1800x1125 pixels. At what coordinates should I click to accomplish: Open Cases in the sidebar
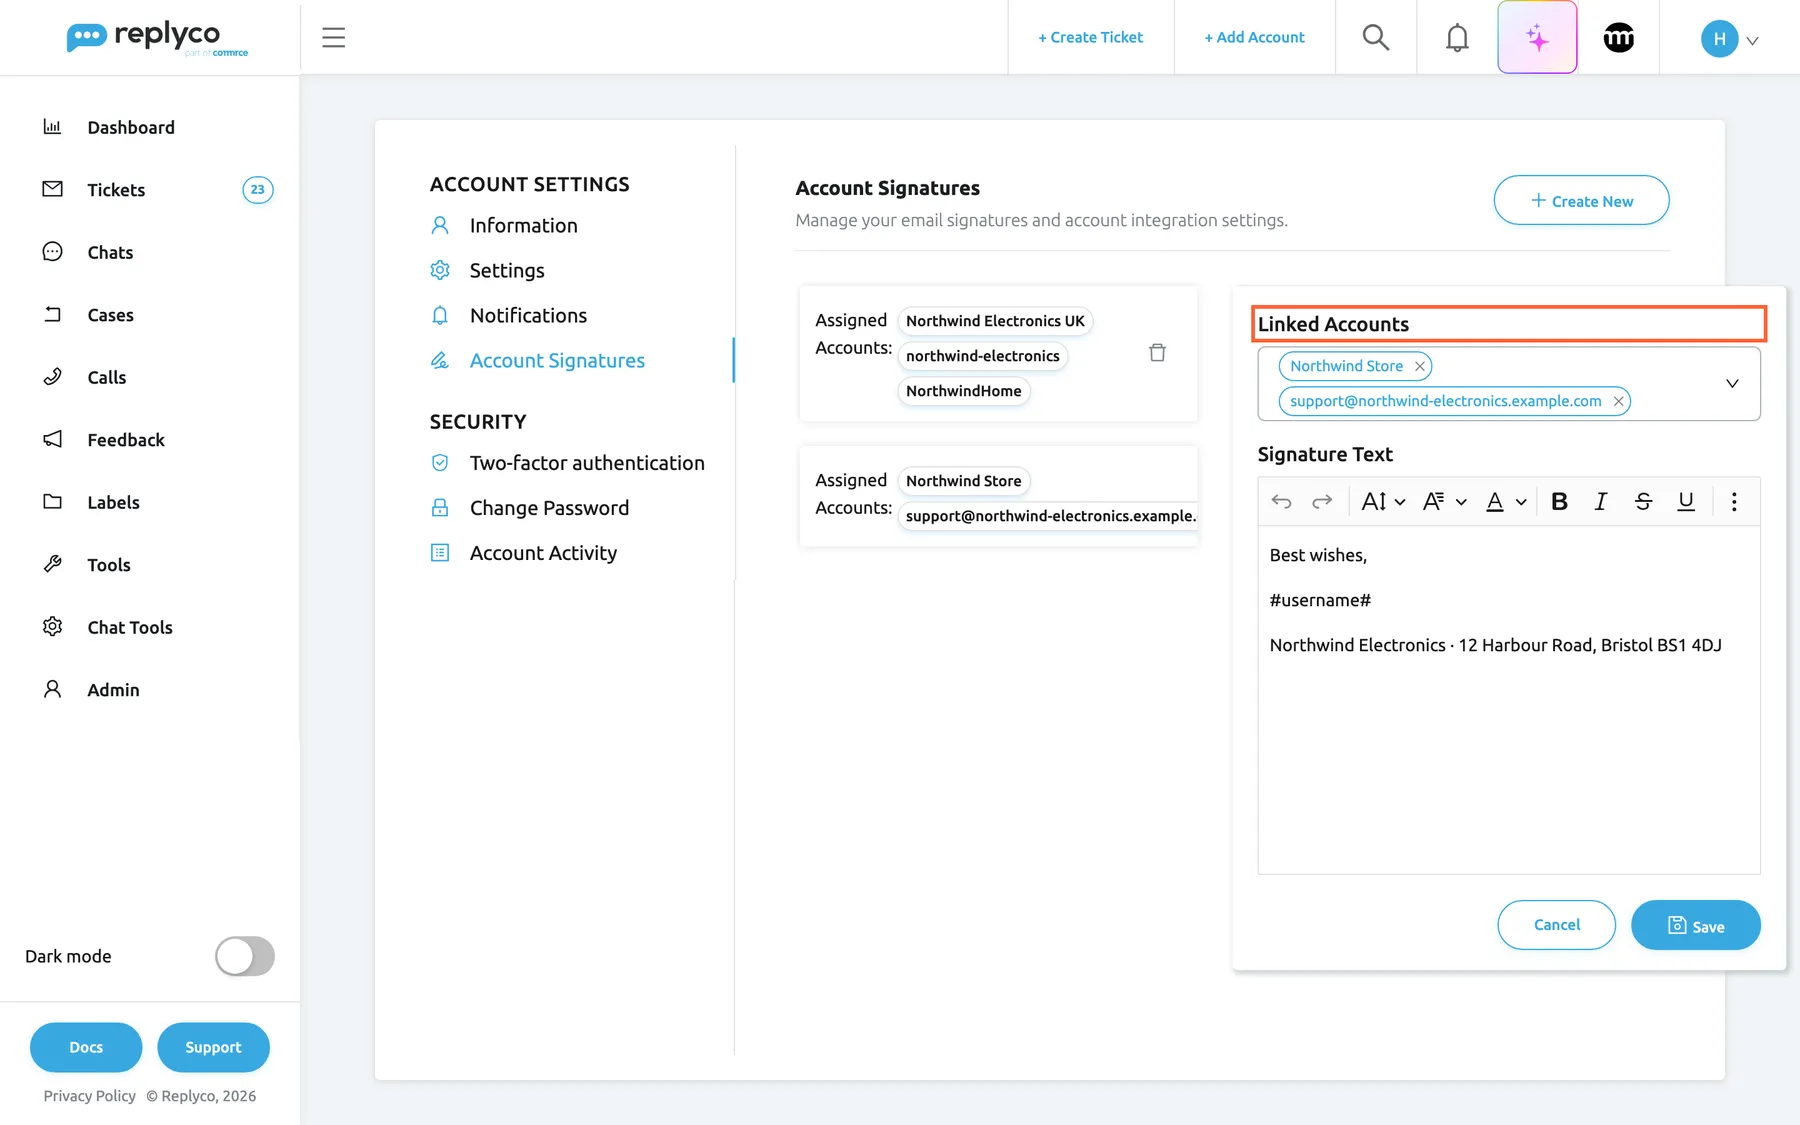coord(110,315)
